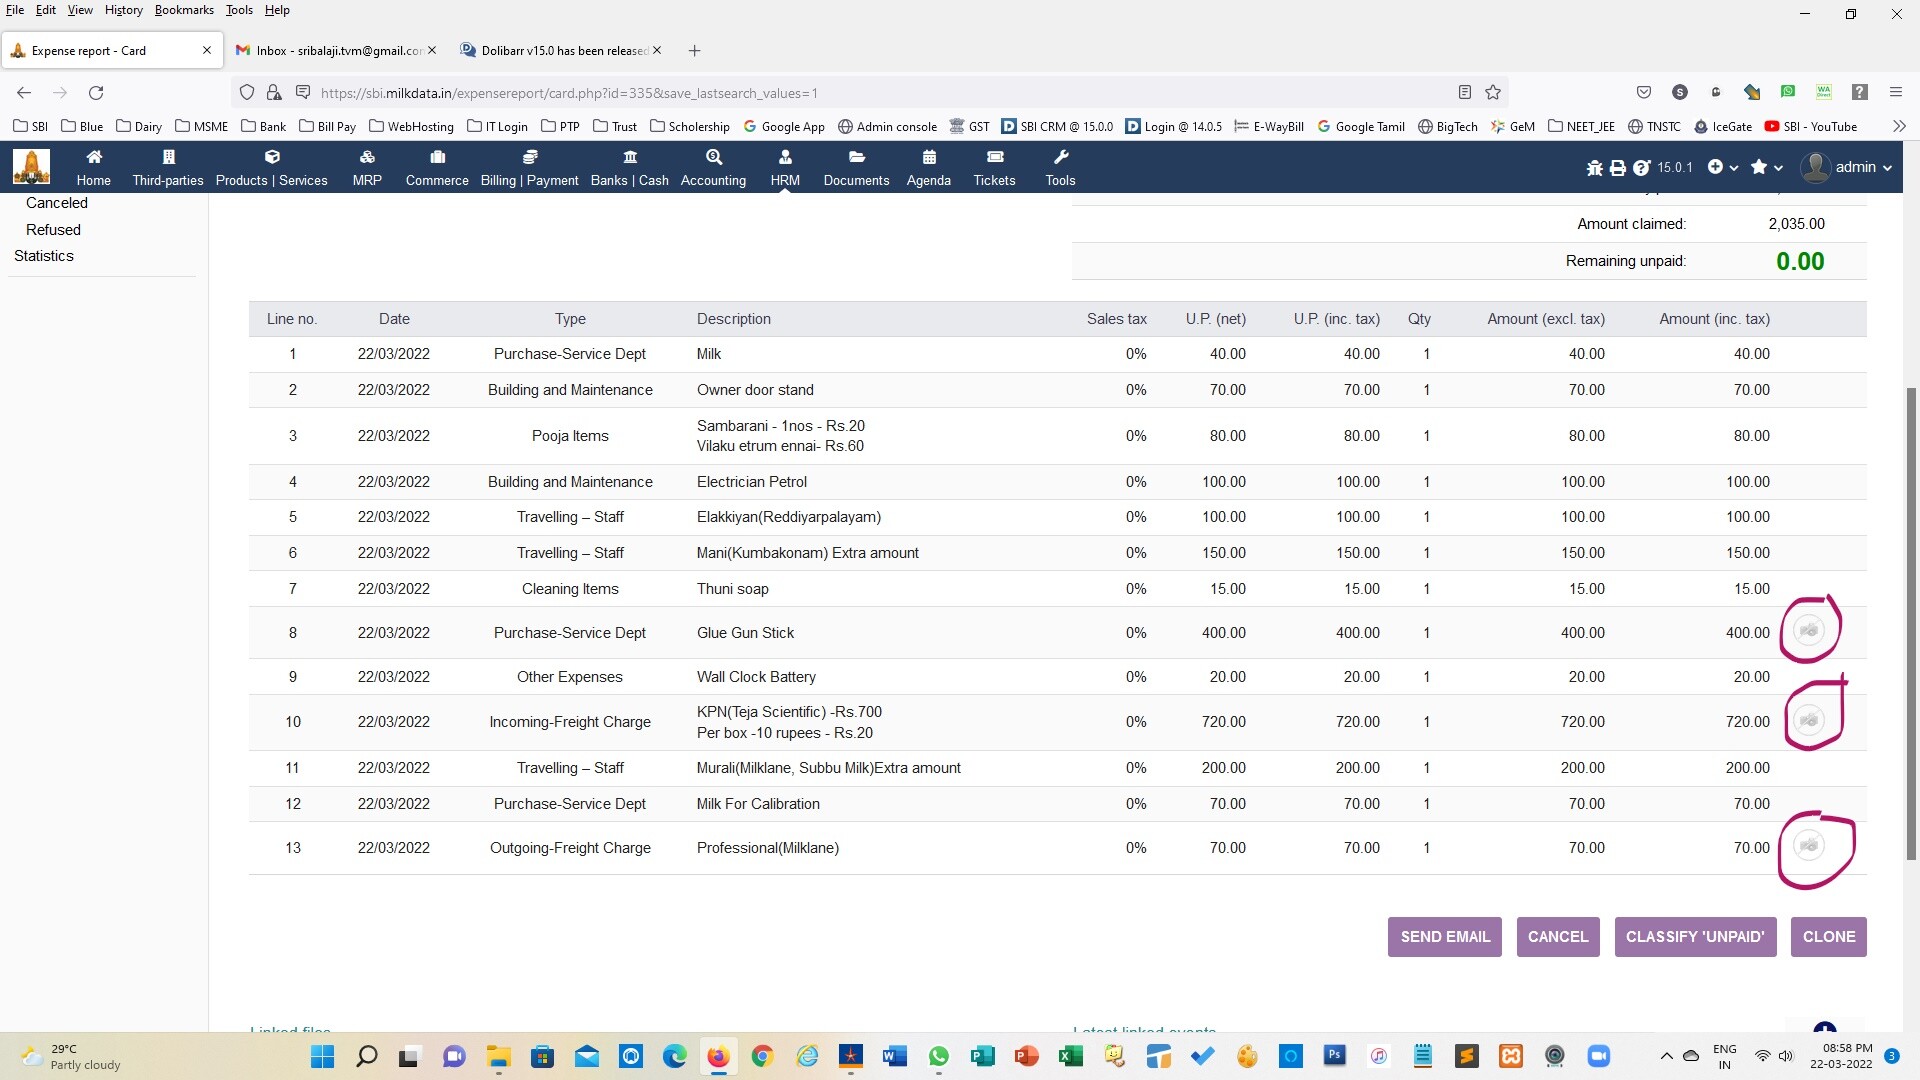
Task: Open the online help icon
Action: tap(1641, 168)
